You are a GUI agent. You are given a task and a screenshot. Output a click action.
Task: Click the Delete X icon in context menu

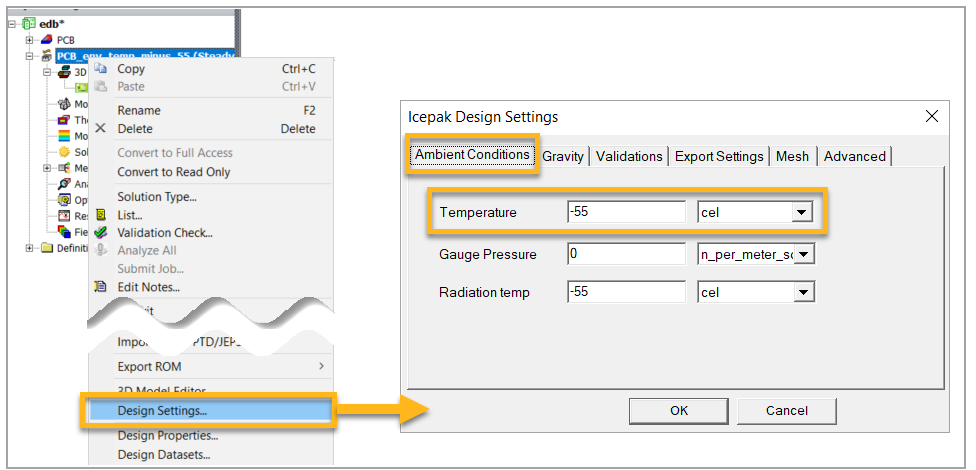[100, 129]
